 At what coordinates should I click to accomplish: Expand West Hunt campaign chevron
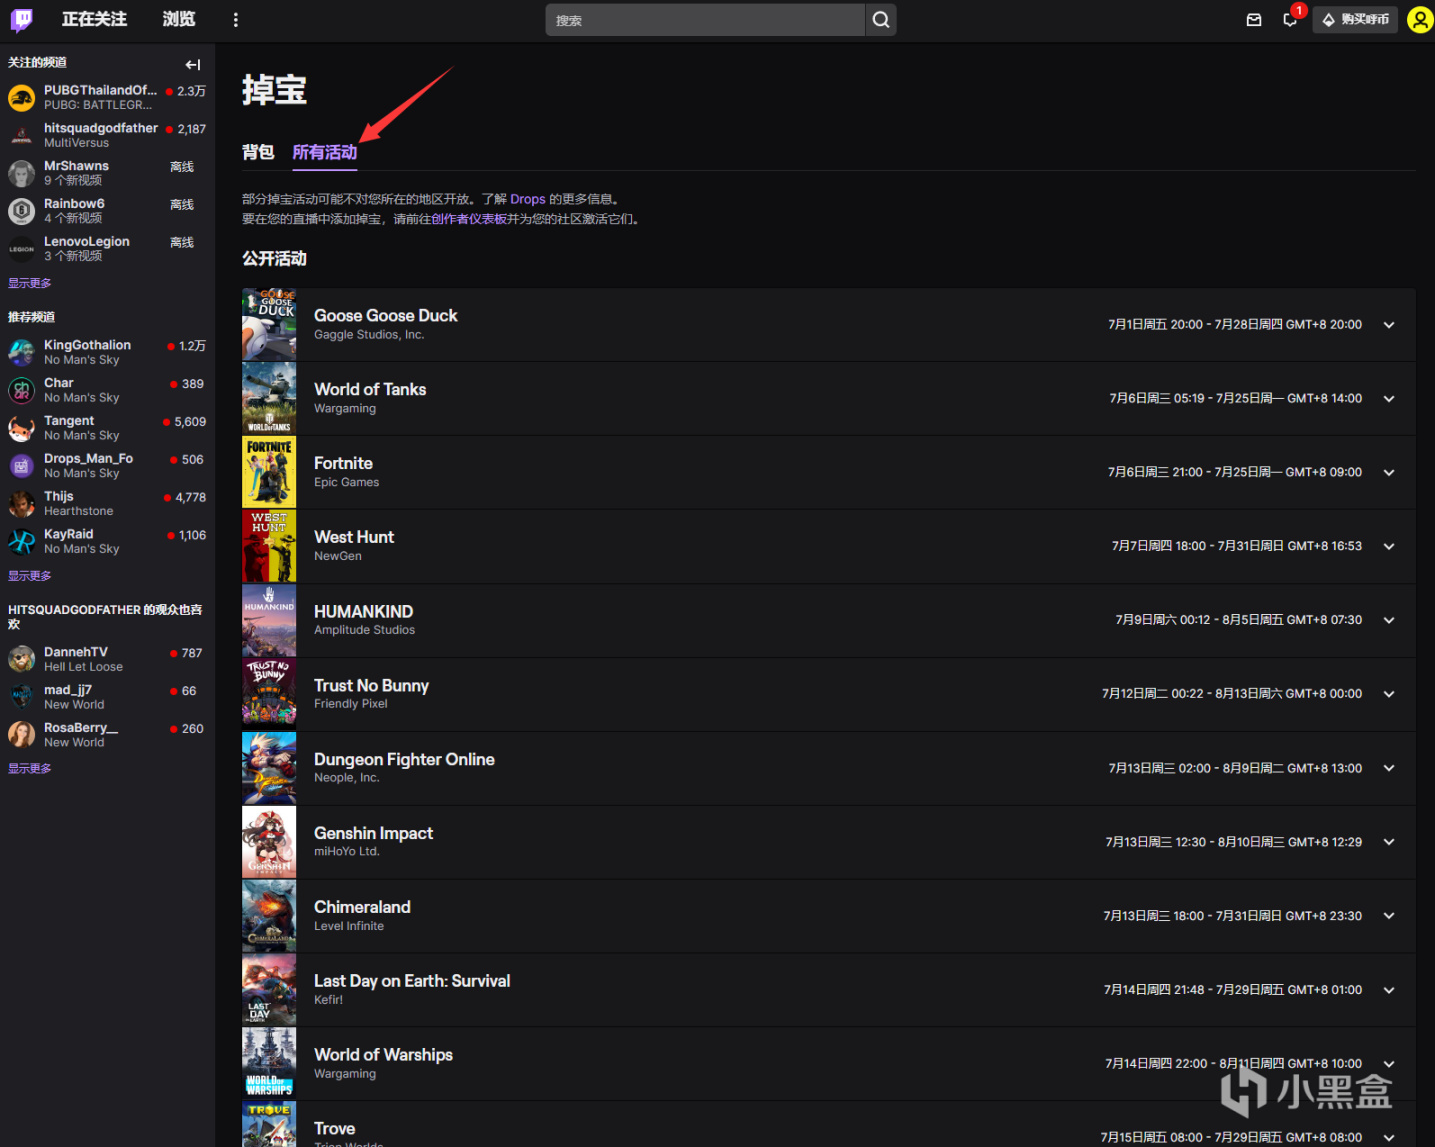[x=1389, y=547]
